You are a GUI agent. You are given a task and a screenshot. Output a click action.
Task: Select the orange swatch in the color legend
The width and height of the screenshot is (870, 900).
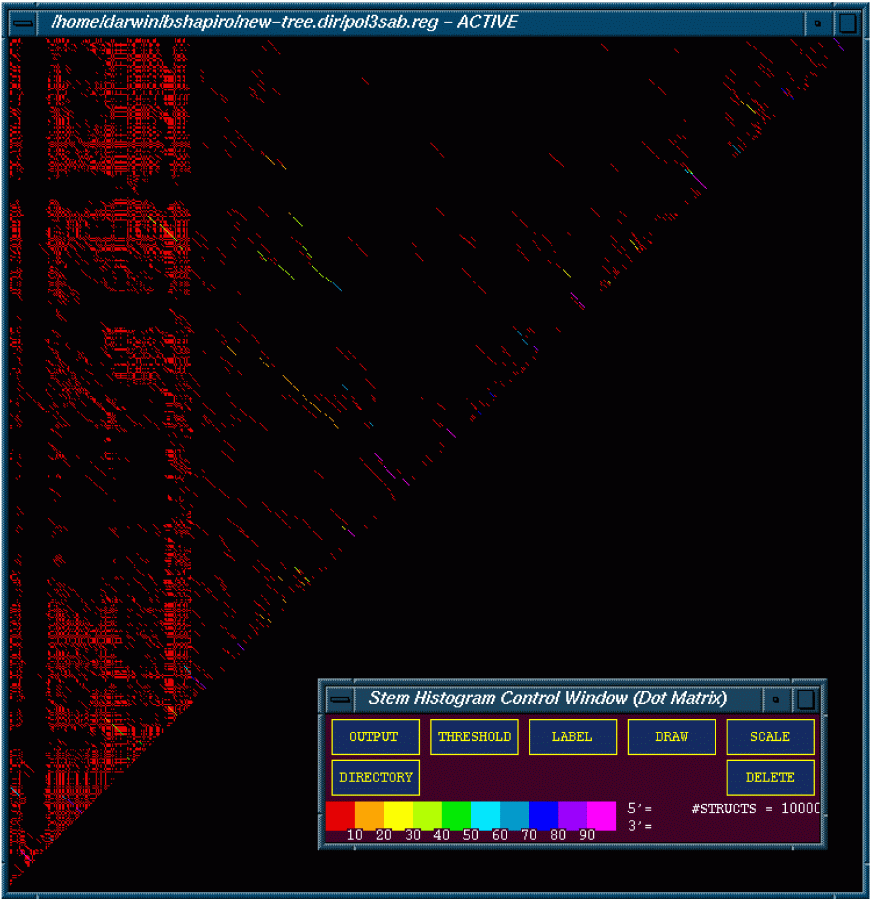369,815
